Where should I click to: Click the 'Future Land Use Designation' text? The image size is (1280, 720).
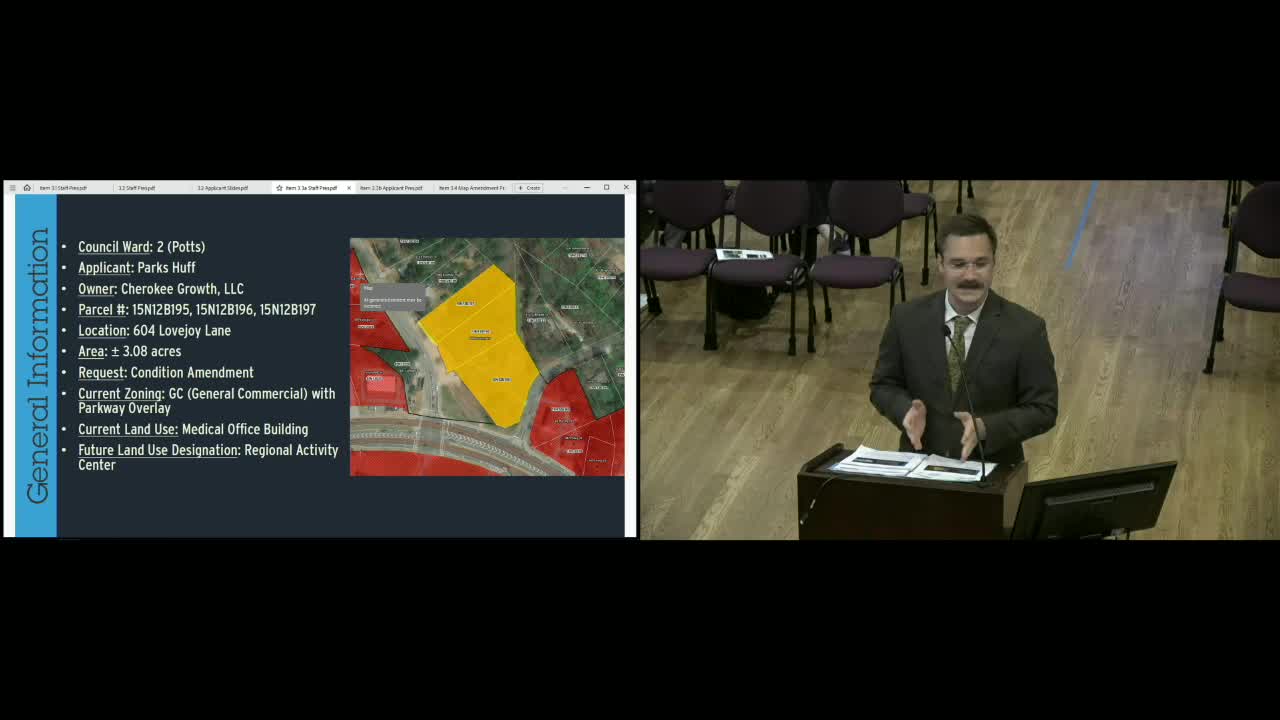click(158, 450)
